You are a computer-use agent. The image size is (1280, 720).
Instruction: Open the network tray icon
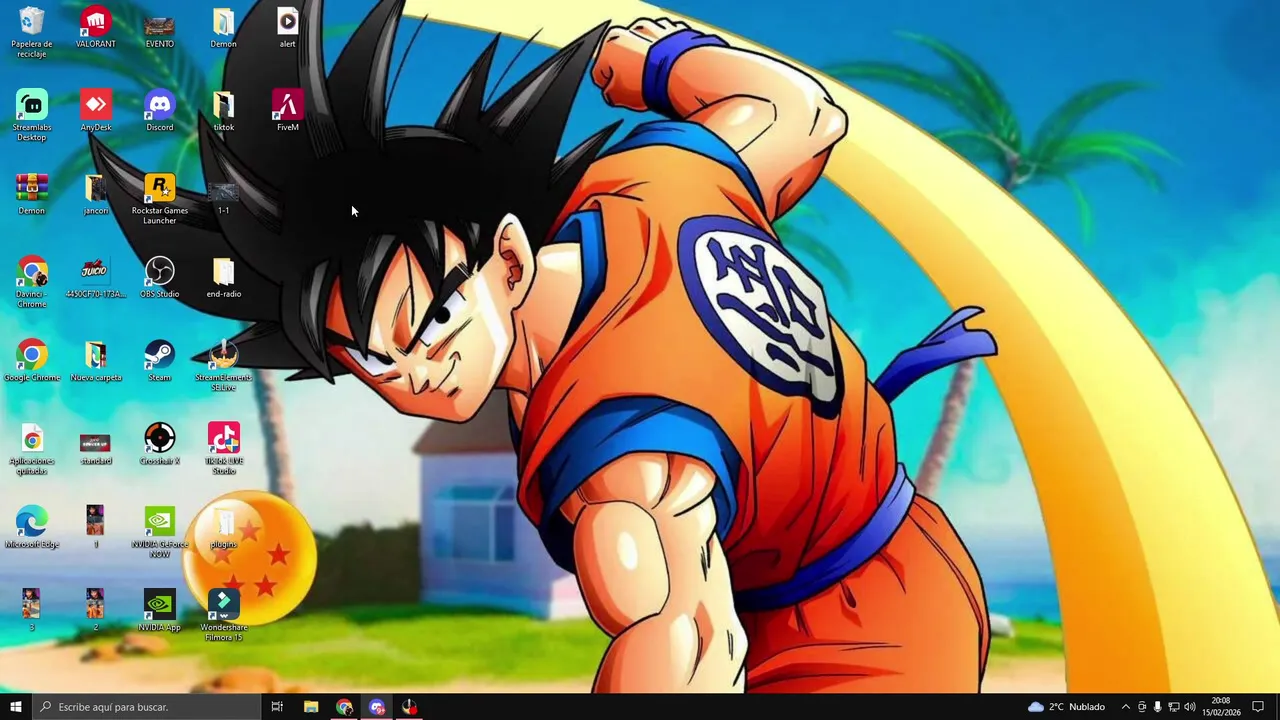pyautogui.click(x=1173, y=707)
